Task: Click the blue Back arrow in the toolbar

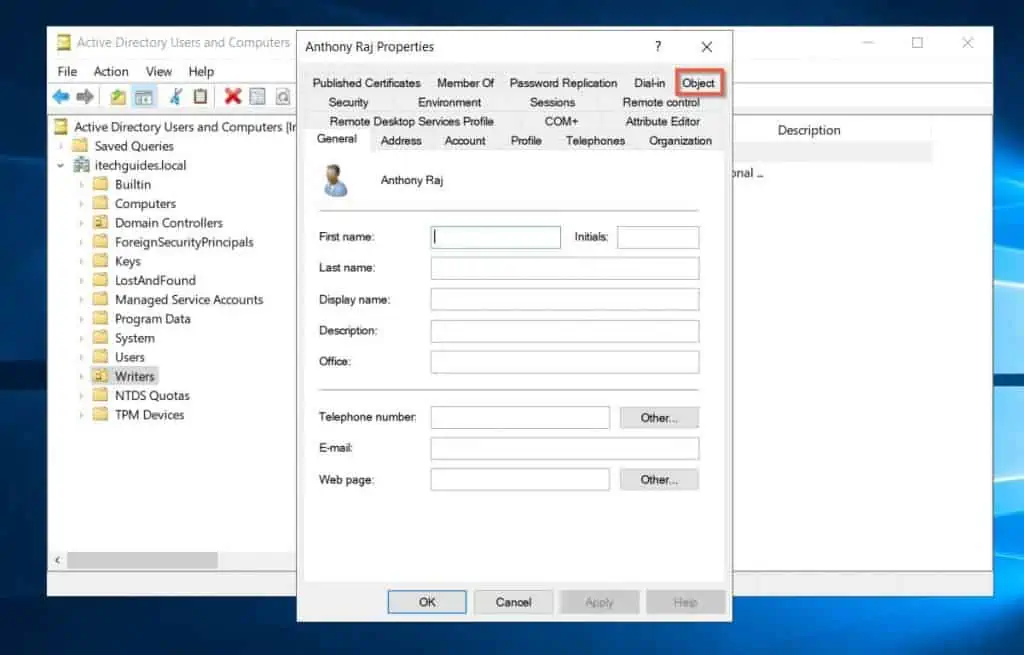Action: coord(61,97)
